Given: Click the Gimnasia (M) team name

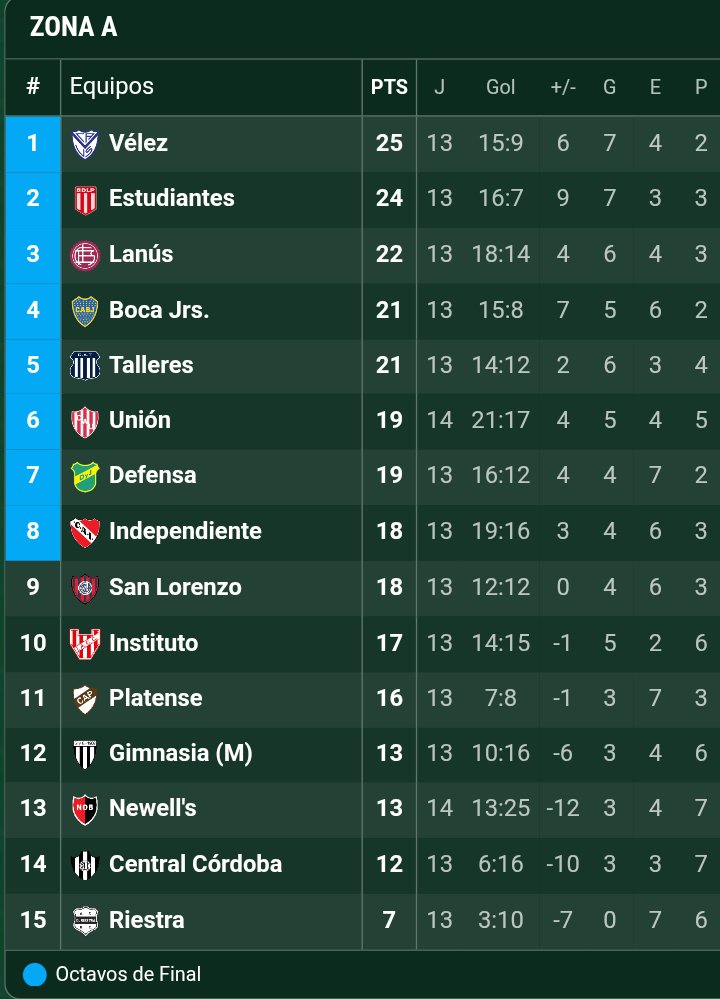Looking at the screenshot, I should point(180,753).
